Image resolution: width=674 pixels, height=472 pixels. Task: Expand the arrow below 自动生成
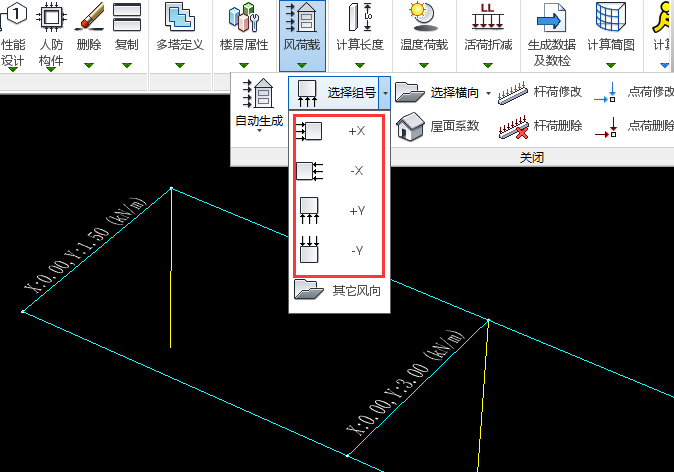click(x=259, y=130)
